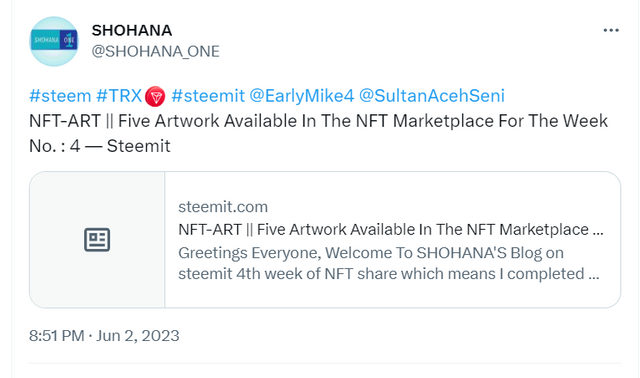Screen dimensions: 640x378
Task: Visit the @SultanAcehSeni mention
Action: tap(432, 96)
